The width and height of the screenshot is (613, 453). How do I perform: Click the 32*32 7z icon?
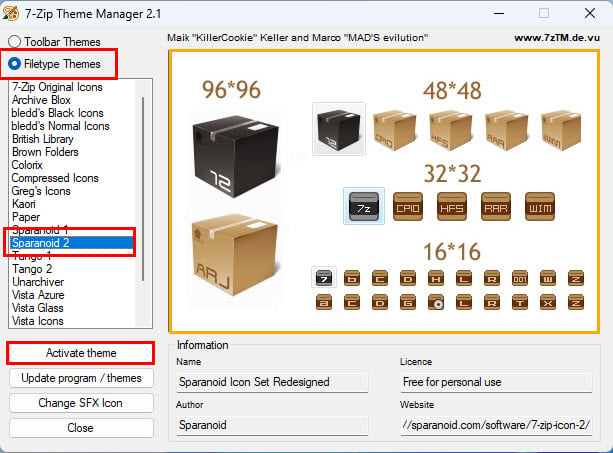pyautogui.click(x=364, y=206)
